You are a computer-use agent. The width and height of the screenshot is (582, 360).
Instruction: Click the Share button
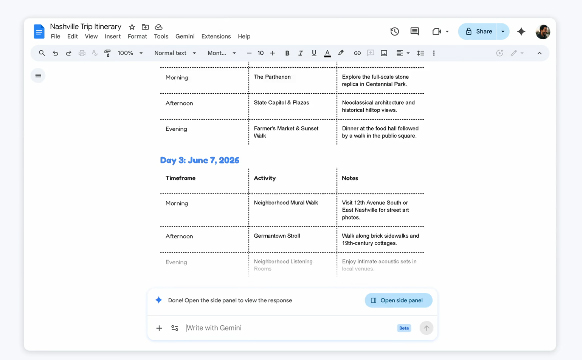click(478, 32)
